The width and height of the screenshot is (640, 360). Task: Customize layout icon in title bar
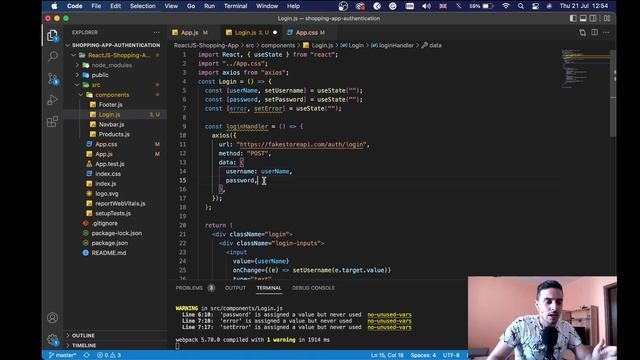pyautogui.click(x=607, y=18)
